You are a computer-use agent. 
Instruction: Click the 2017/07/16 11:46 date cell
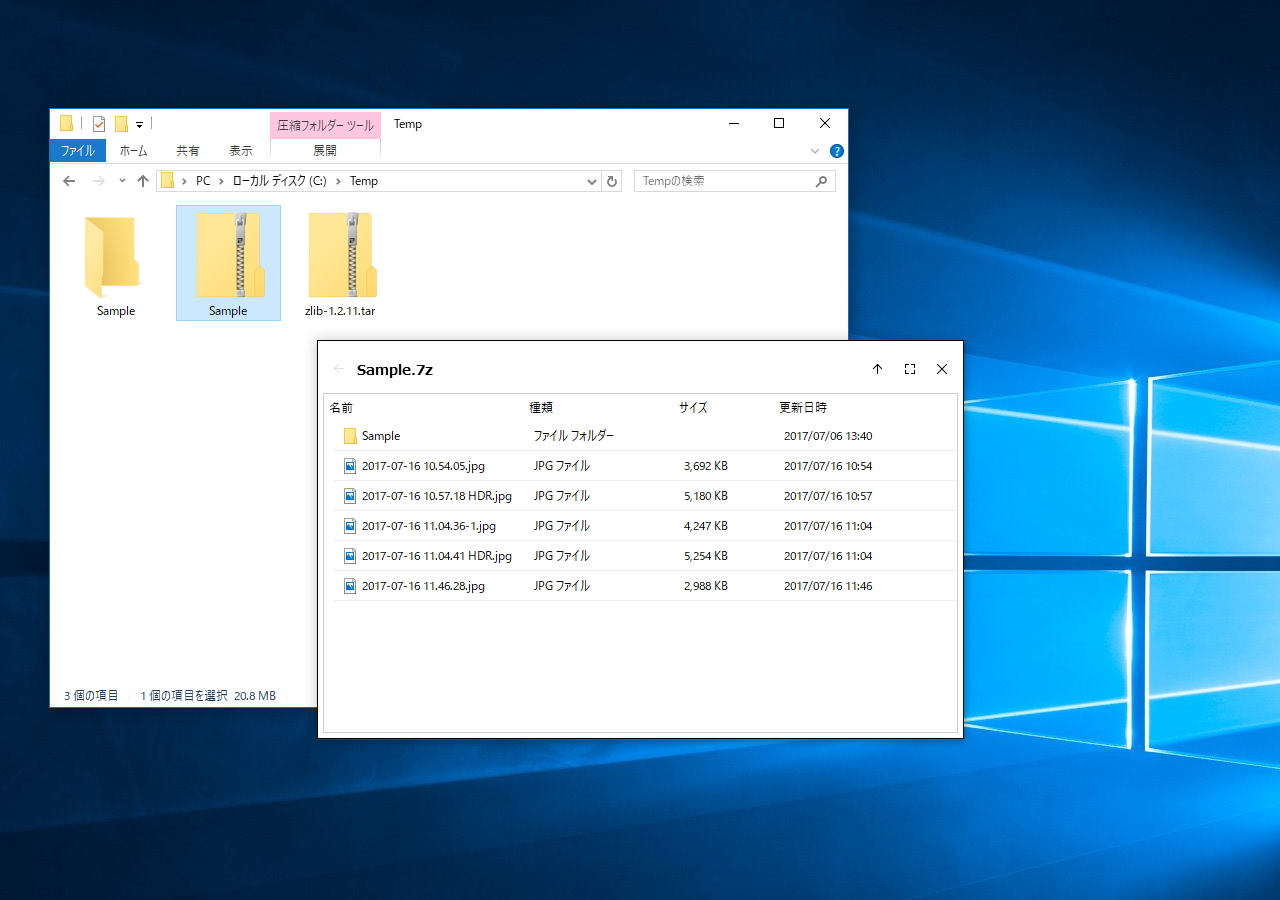pyautogui.click(x=828, y=586)
